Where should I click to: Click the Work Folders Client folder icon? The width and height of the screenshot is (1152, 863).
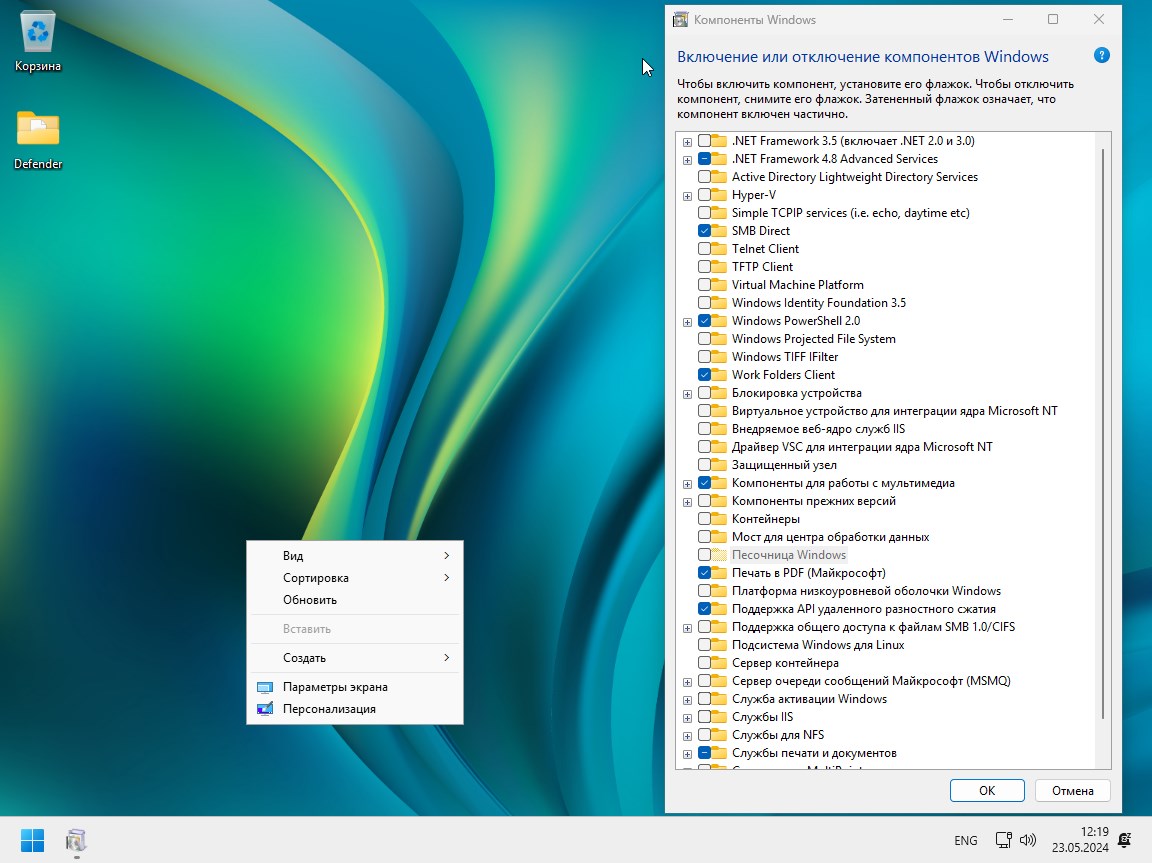point(719,375)
